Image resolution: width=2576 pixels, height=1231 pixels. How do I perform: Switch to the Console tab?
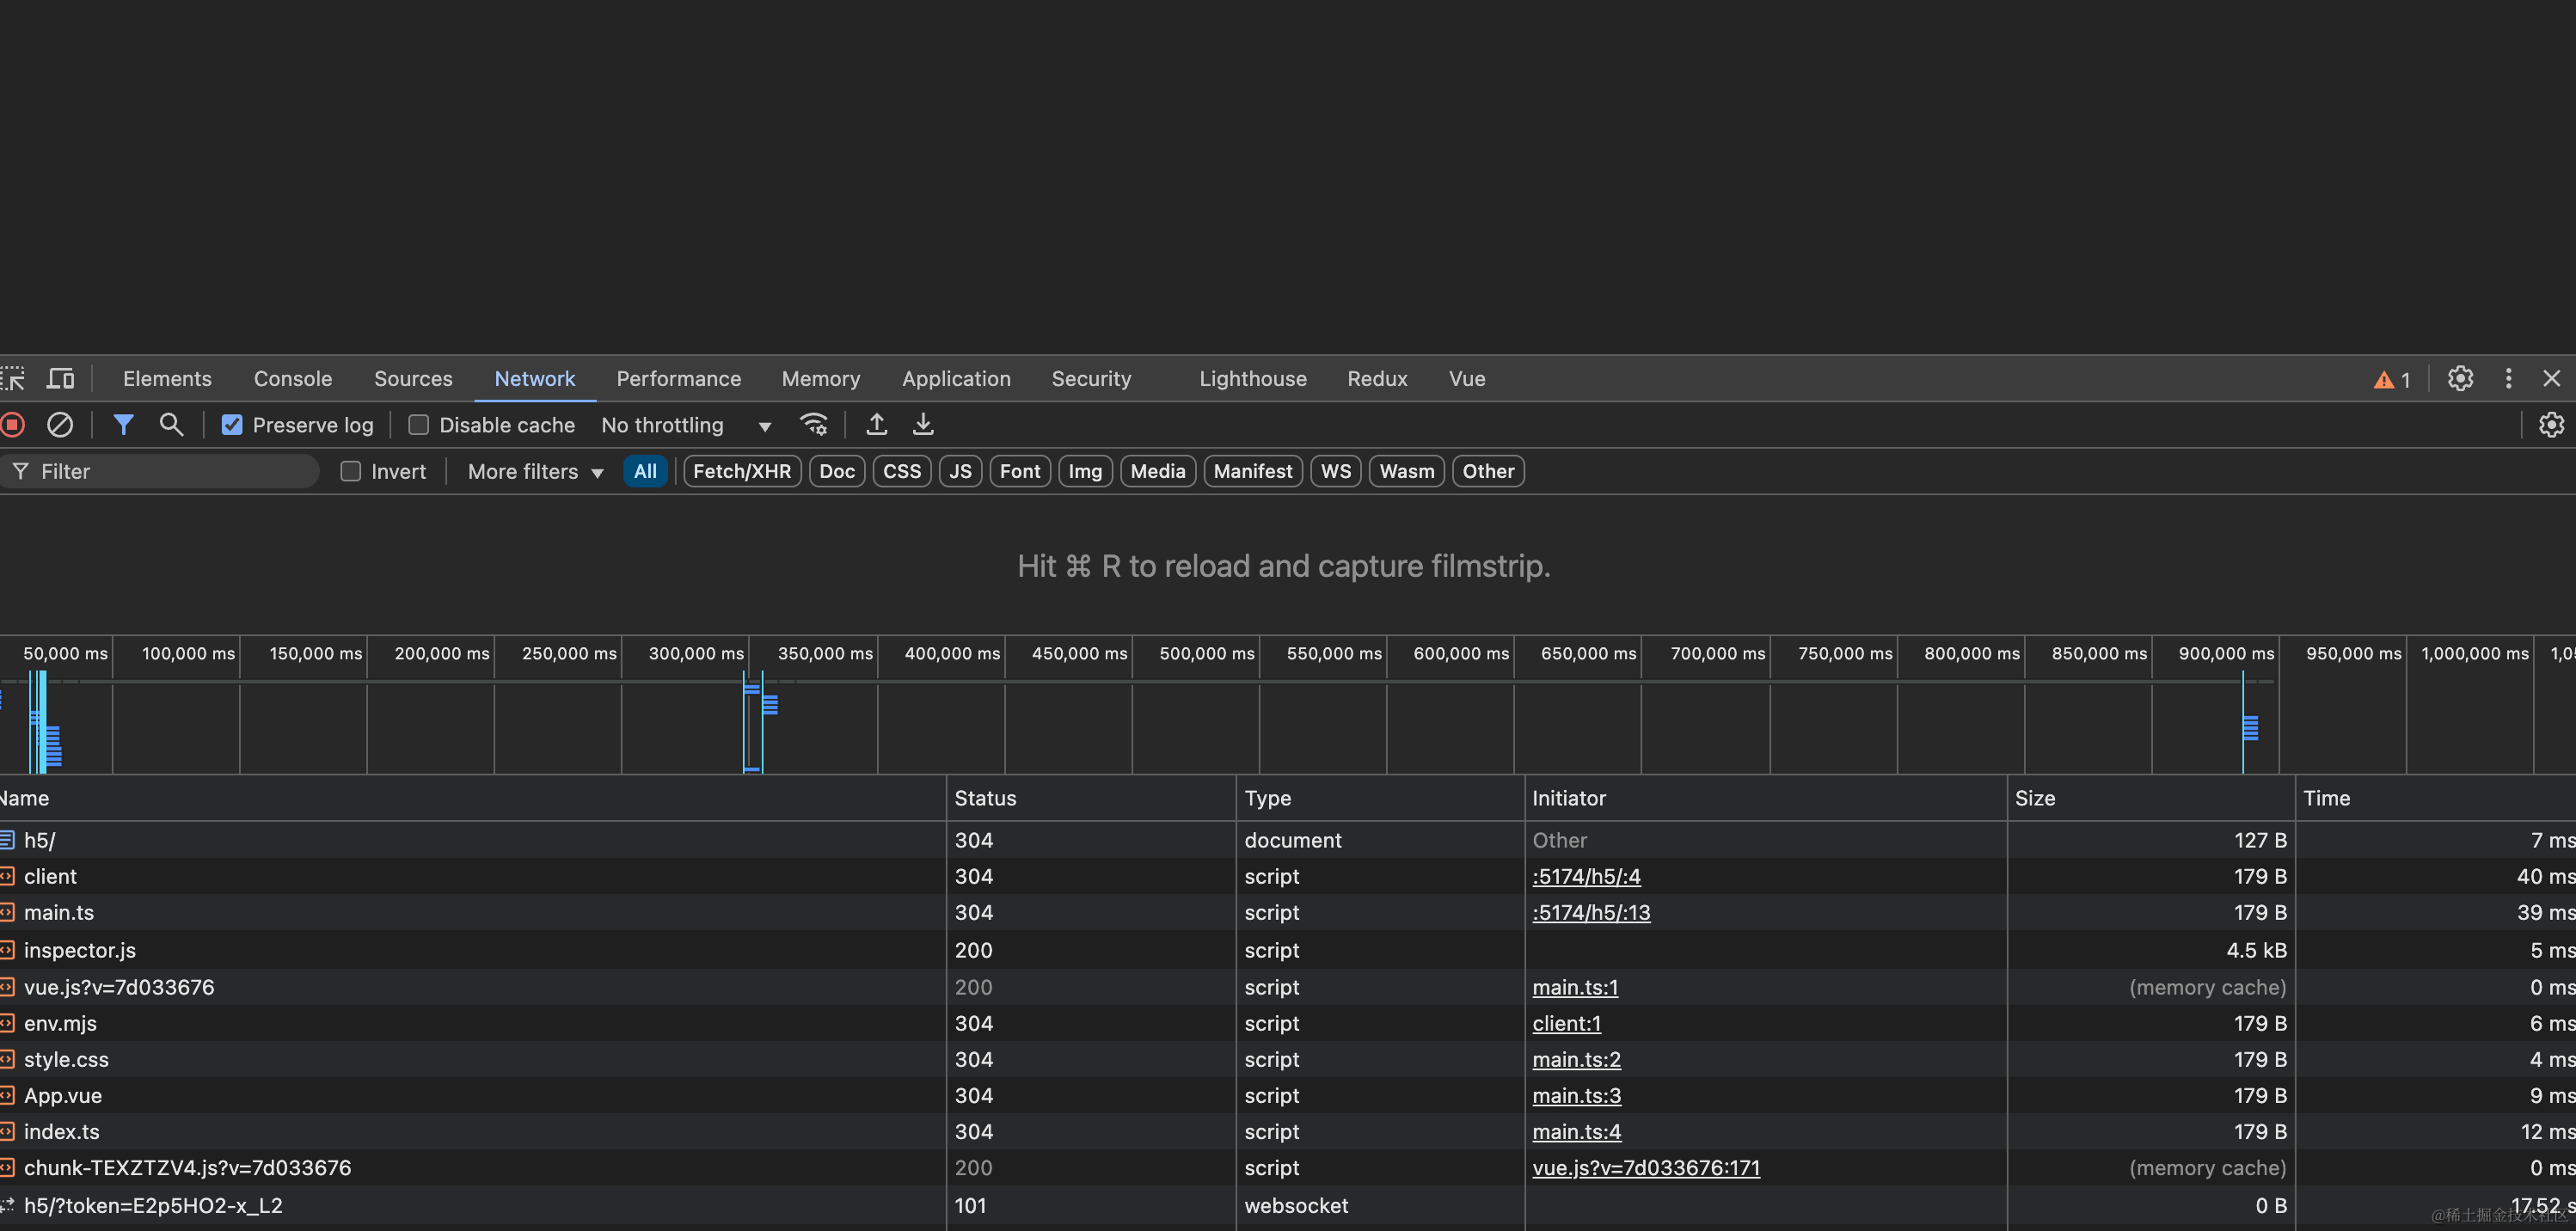292,379
